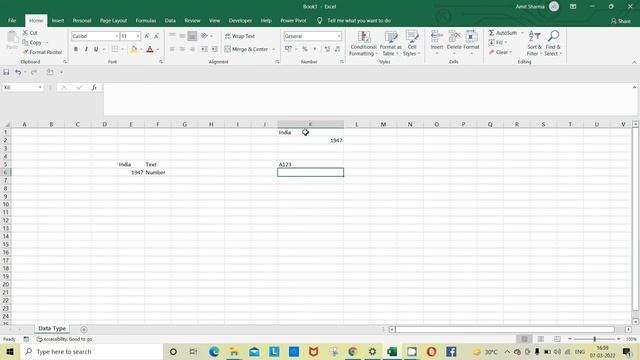Click Undo in Quick Access Toolbar
Viewport: 640px width, 360px height.
(x=18, y=72)
